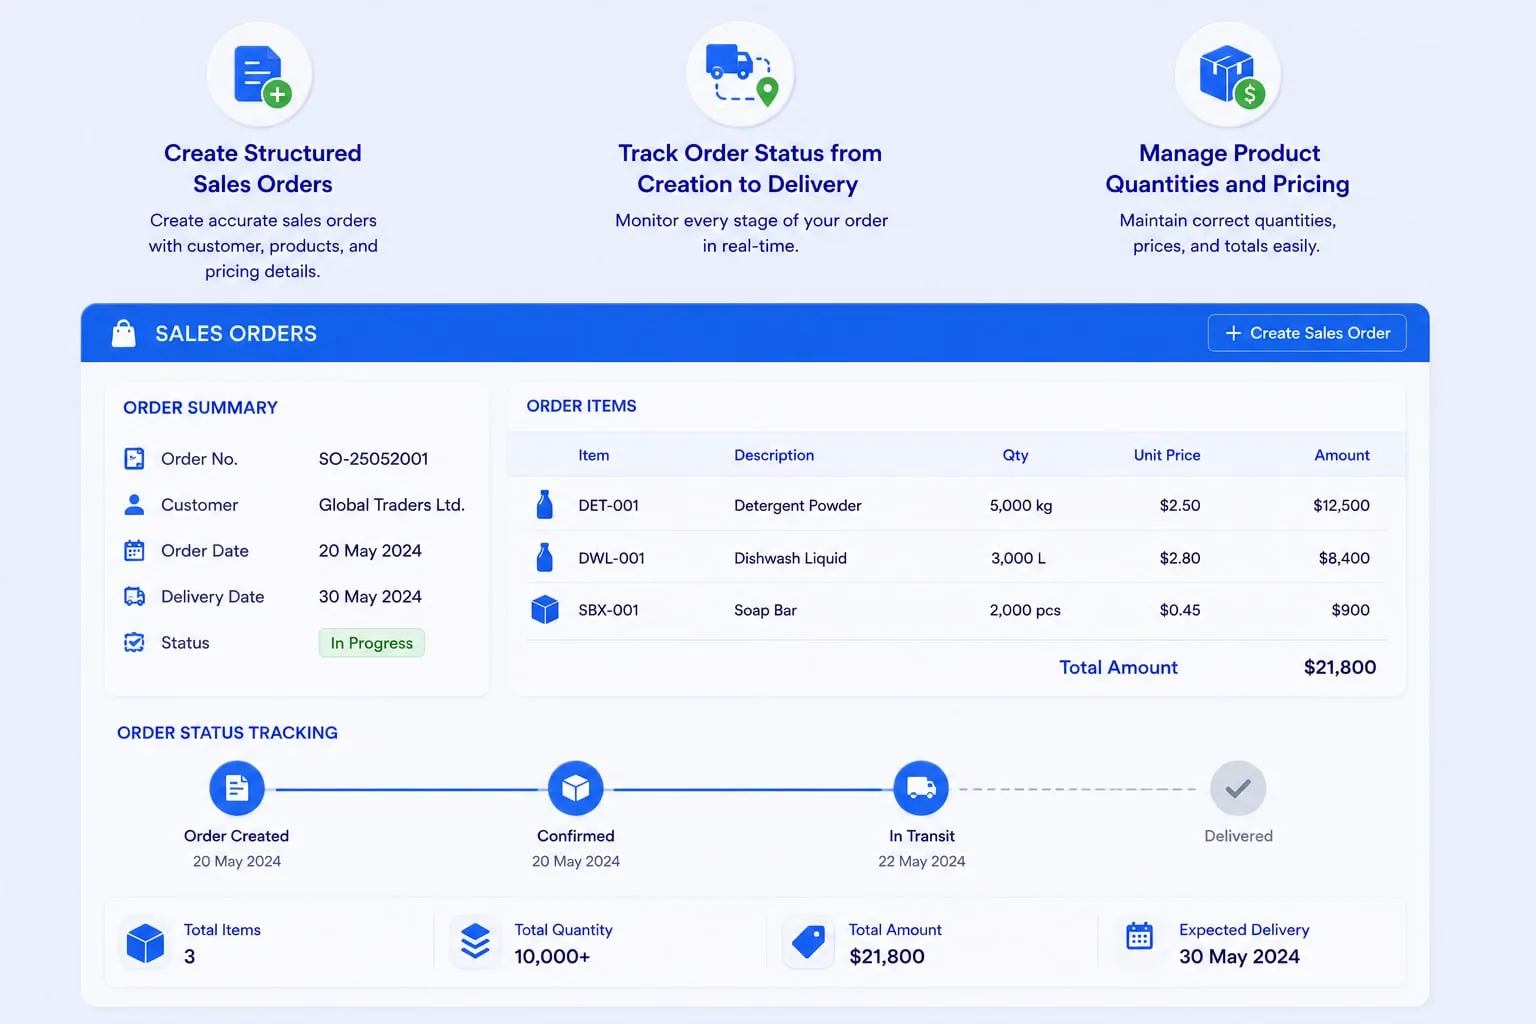Click order number SO-25052001
This screenshot has height=1024, width=1536.
click(374, 459)
